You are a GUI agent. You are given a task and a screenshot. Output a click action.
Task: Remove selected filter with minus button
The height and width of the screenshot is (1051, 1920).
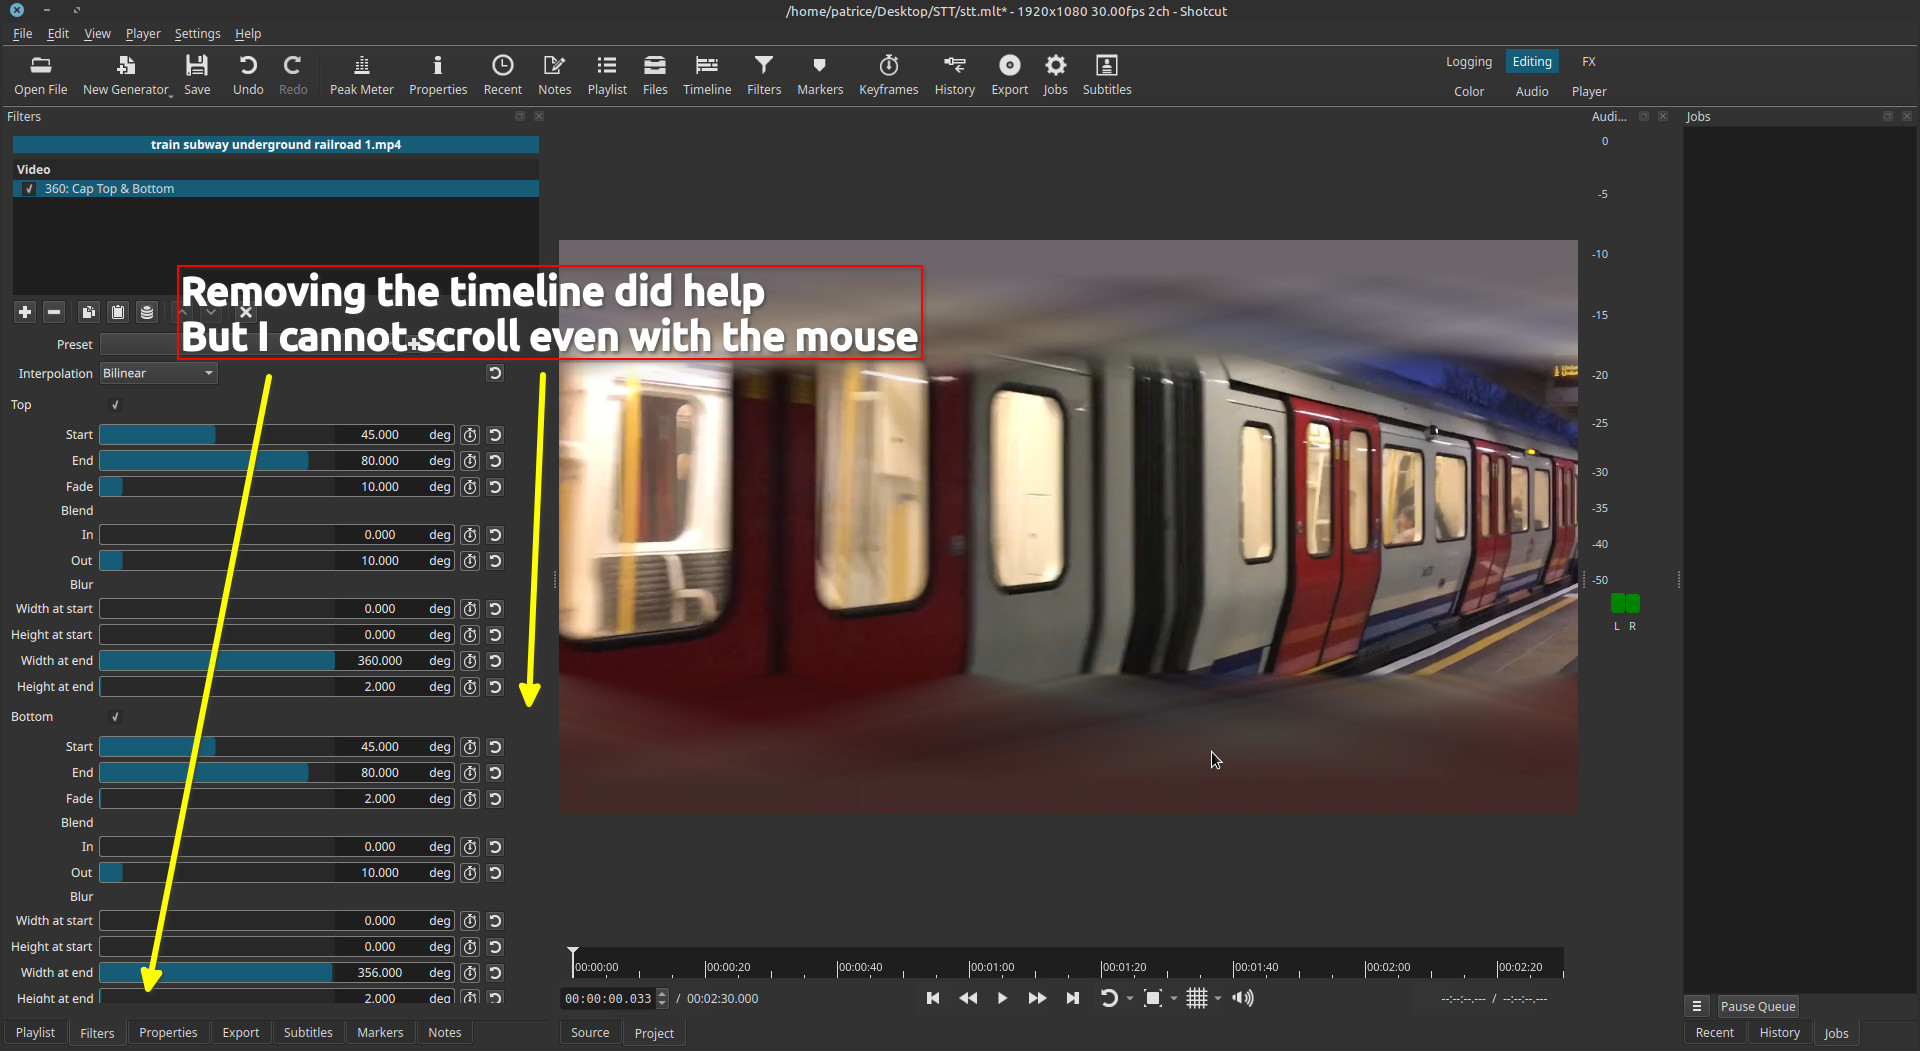click(55, 312)
